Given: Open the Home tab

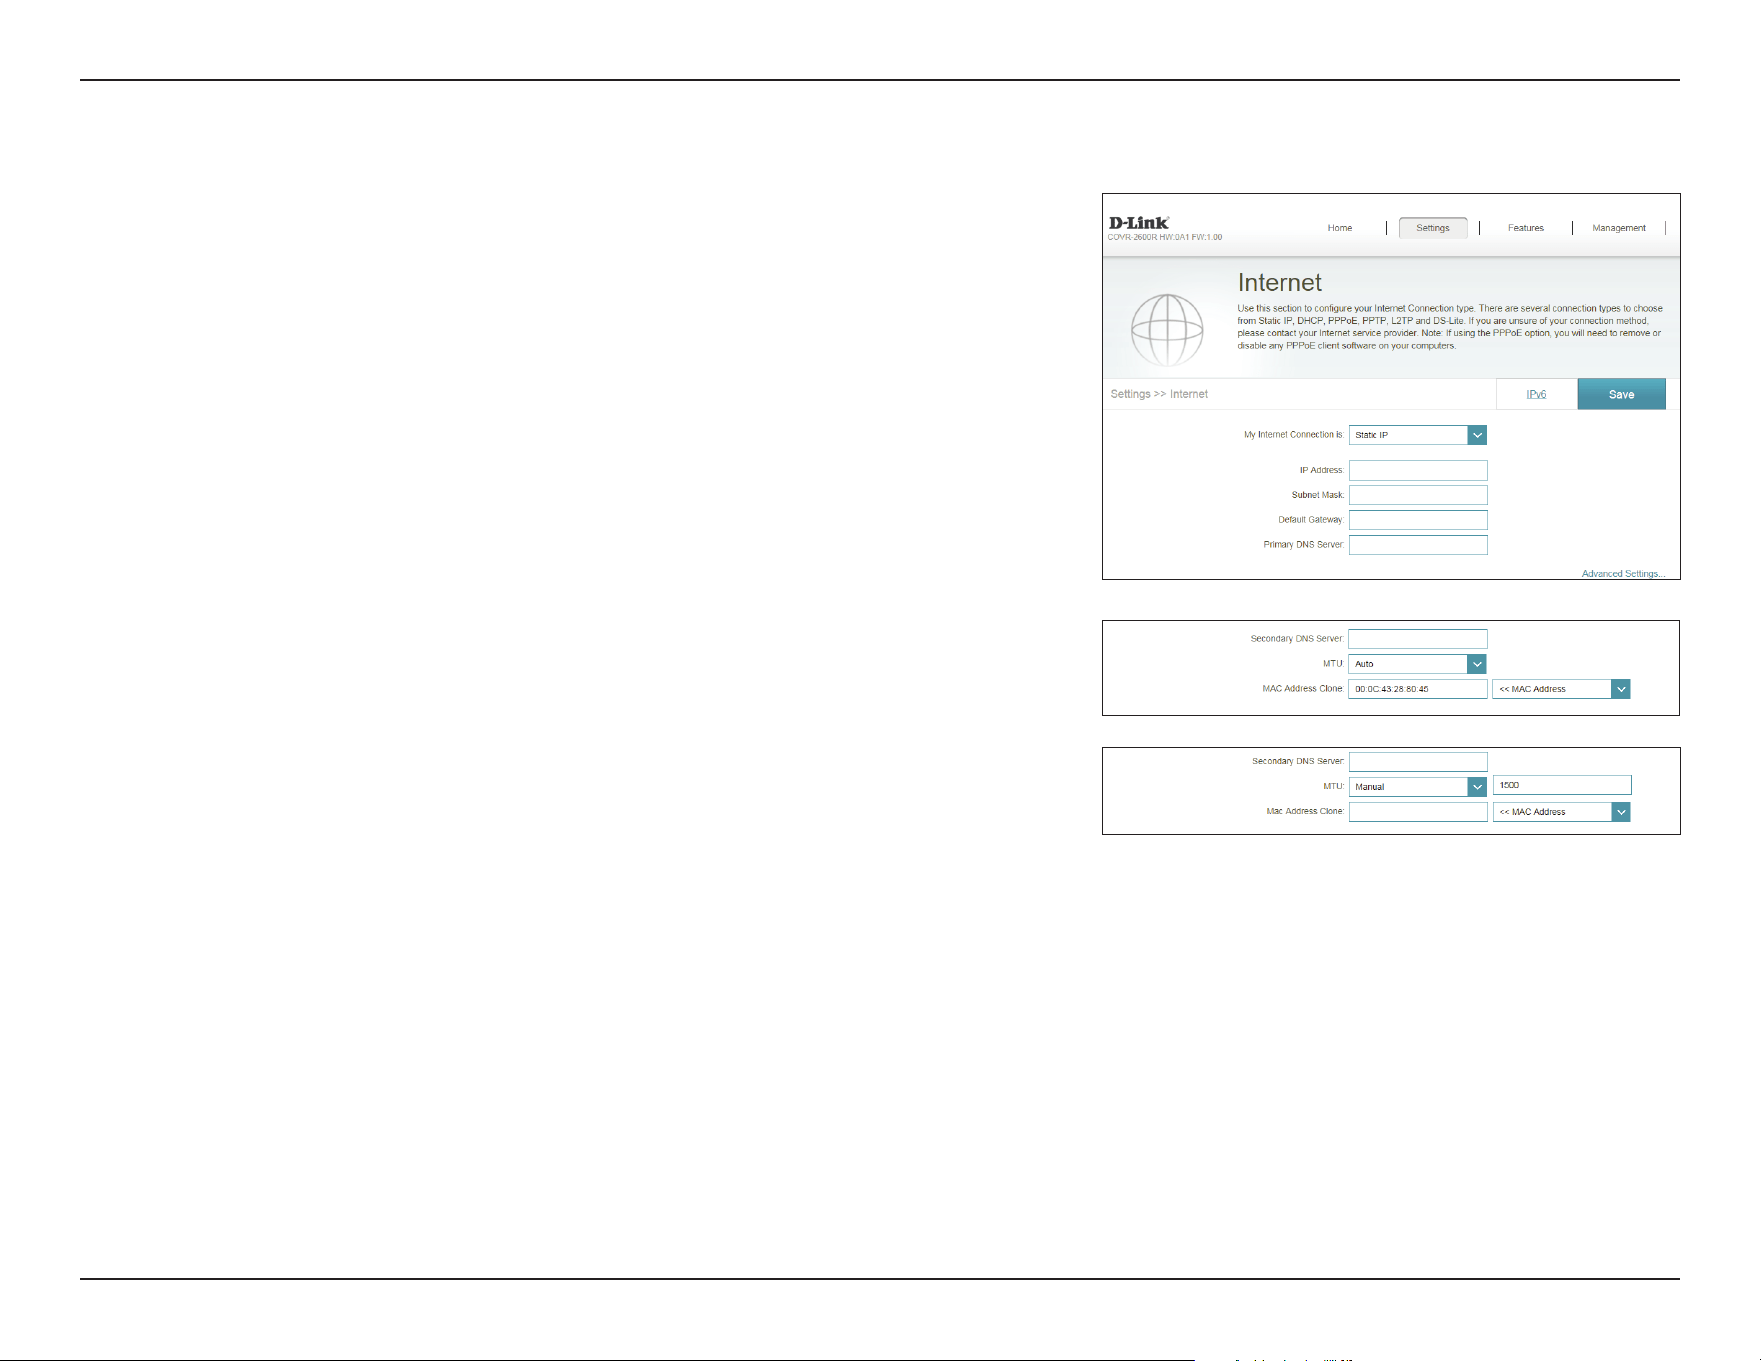Looking at the screenshot, I should 1339,228.
